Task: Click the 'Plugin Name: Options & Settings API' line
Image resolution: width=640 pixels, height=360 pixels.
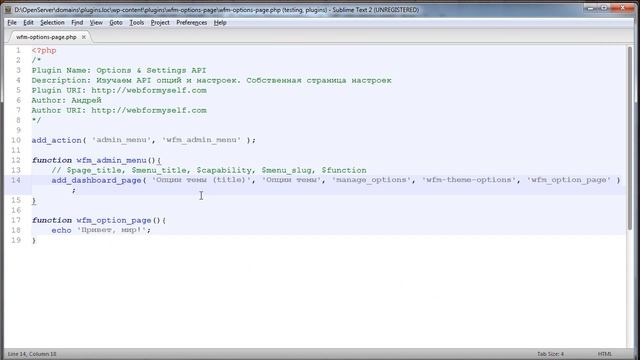Action: pyautogui.click(x=119, y=70)
